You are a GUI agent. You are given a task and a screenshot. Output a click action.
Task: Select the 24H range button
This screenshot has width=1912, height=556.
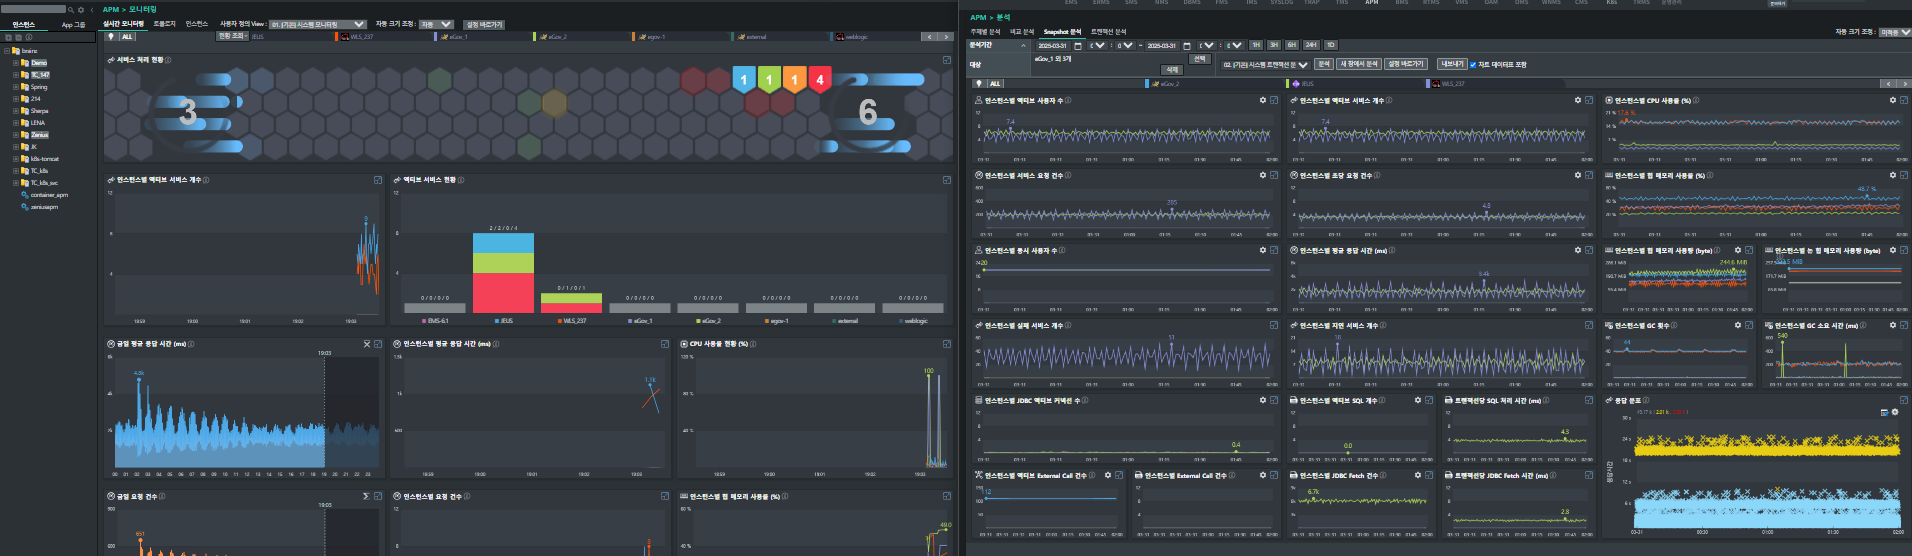[x=1311, y=45]
